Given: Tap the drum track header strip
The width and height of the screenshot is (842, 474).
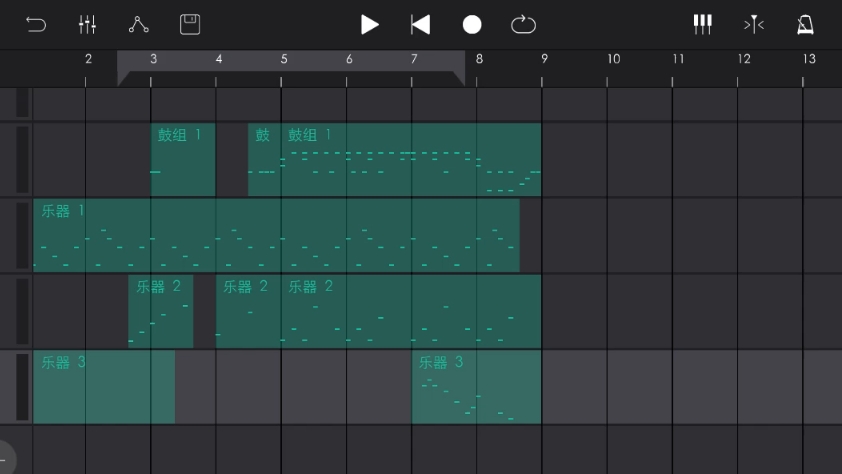Looking at the screenshot, I should (x=22, y=159).
